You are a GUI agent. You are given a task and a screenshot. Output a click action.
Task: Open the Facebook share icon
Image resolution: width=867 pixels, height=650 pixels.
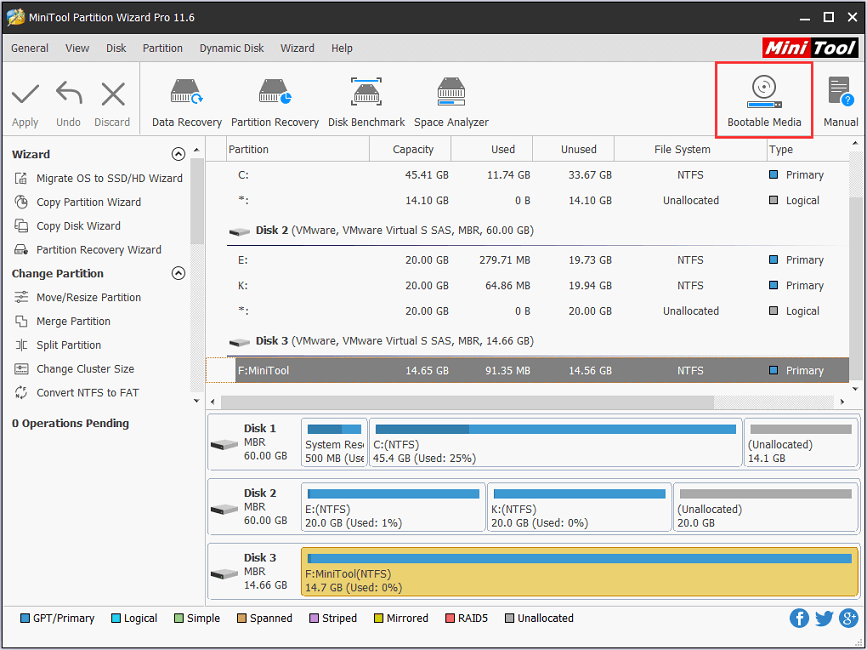point(799,618)
